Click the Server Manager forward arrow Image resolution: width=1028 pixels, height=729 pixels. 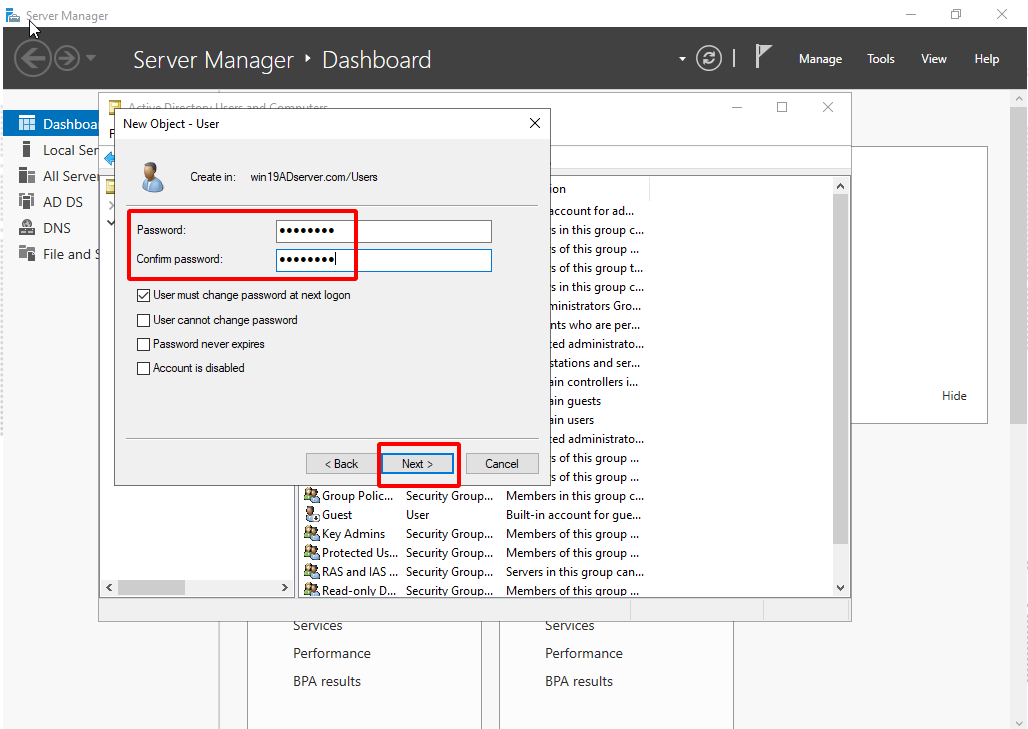click(x=67, y=58)
